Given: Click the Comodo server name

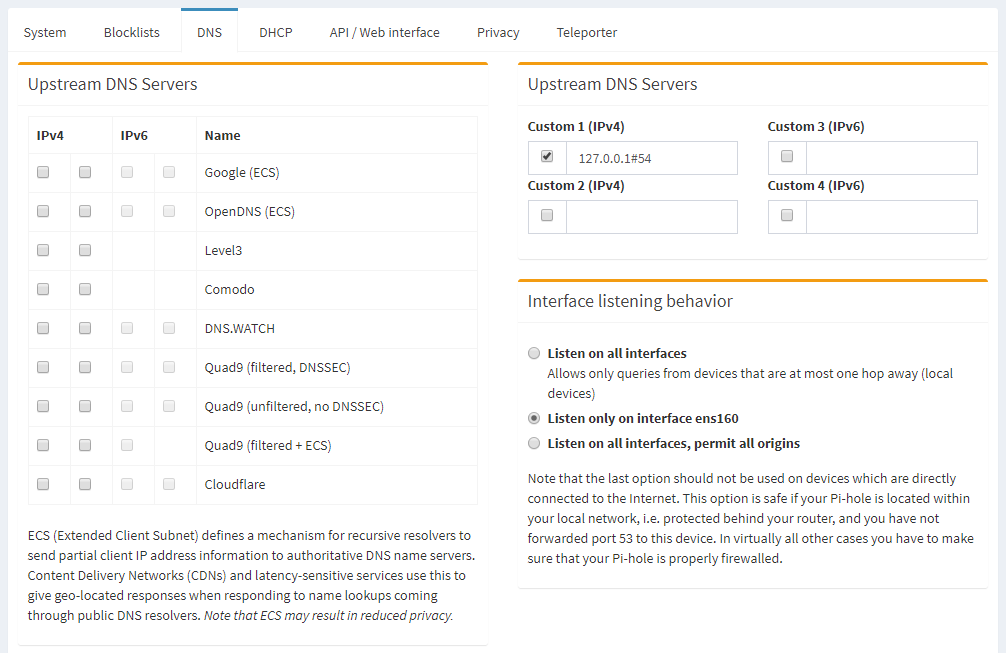Looking at the screenshot, I should tap(229, 289).
